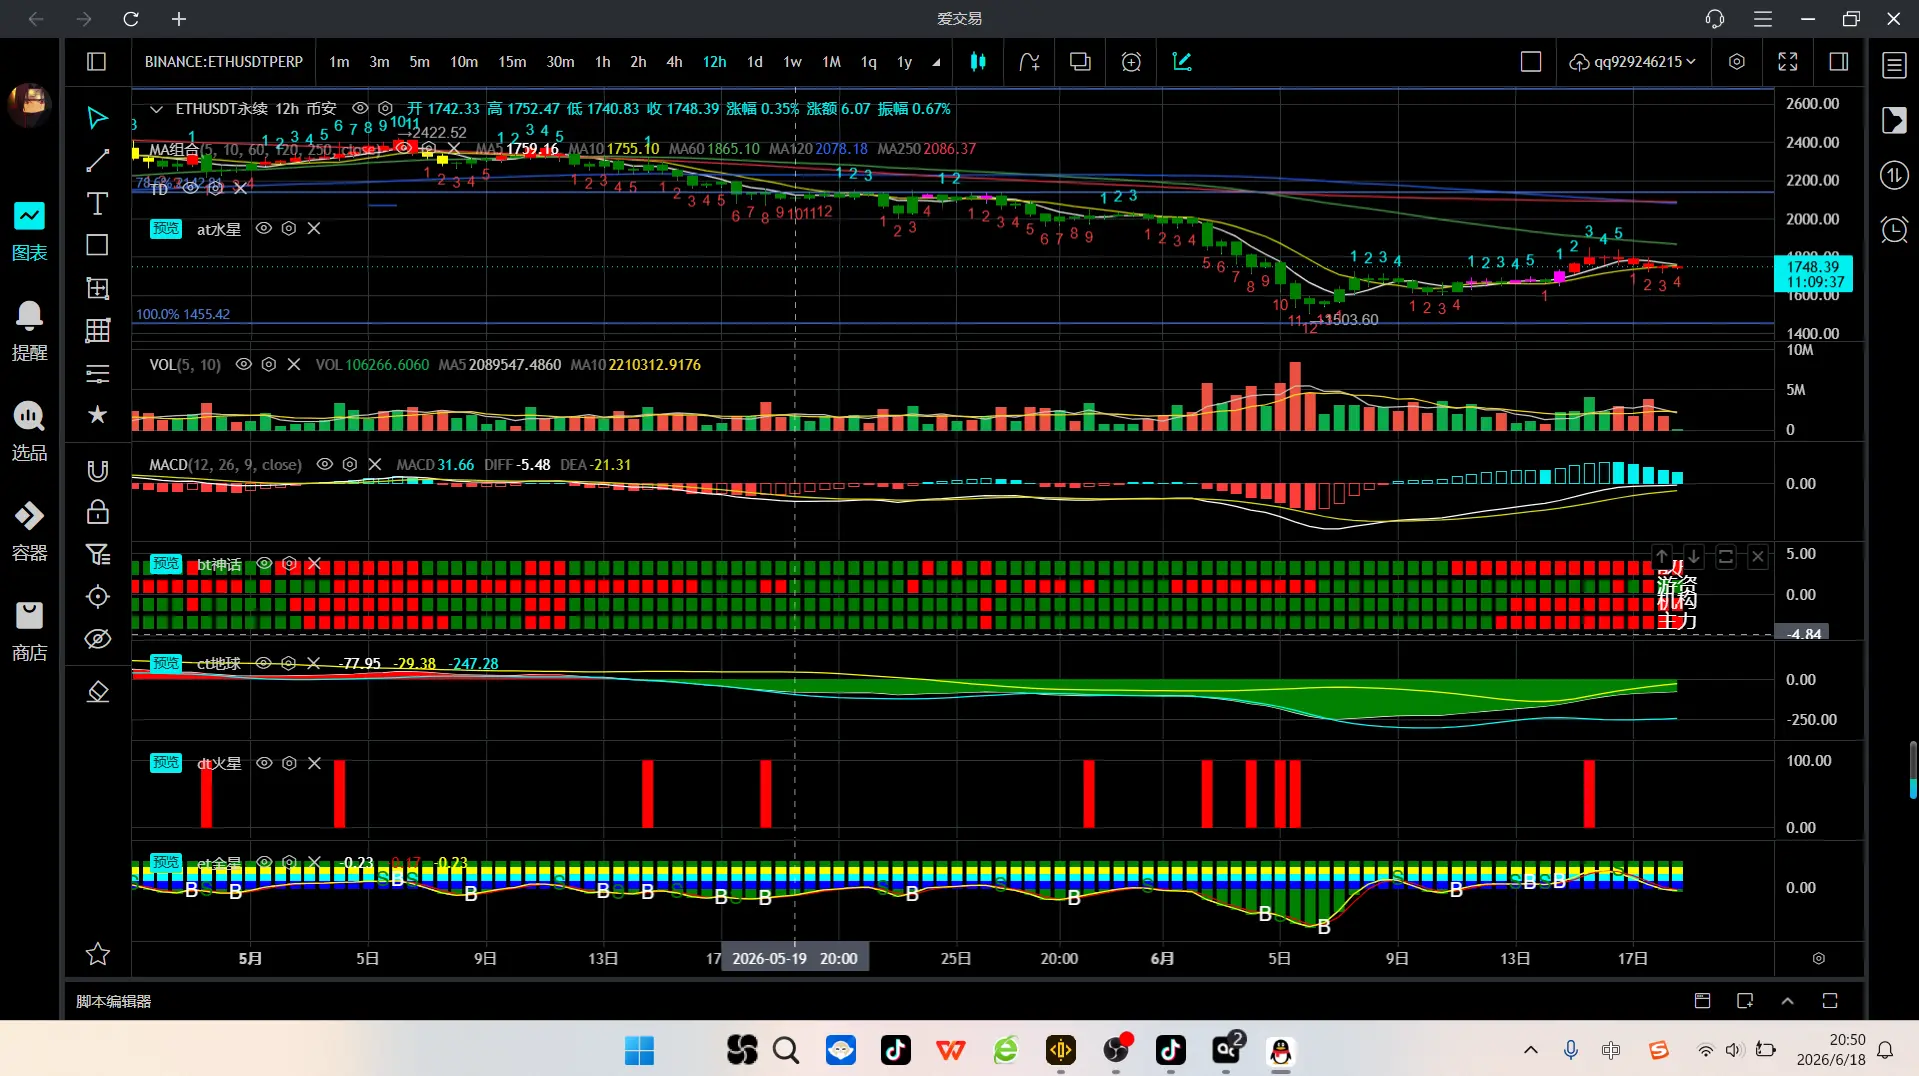
Task: Open the 图表 chart section
Action: pyautogui.click(x=29, y=232)
